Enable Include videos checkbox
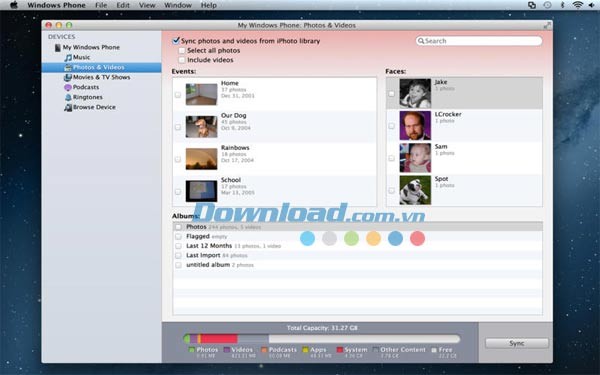This screenshot has width=600, height=375. click(182, 60)
